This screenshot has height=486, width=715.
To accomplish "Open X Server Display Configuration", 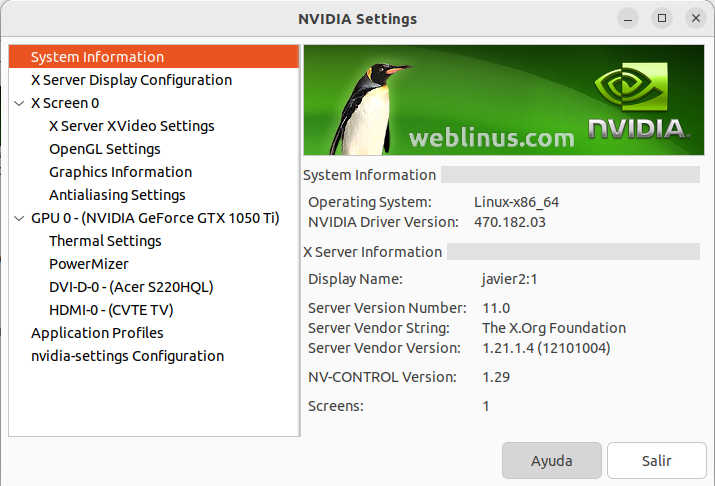I will click(x=131, y=80).
